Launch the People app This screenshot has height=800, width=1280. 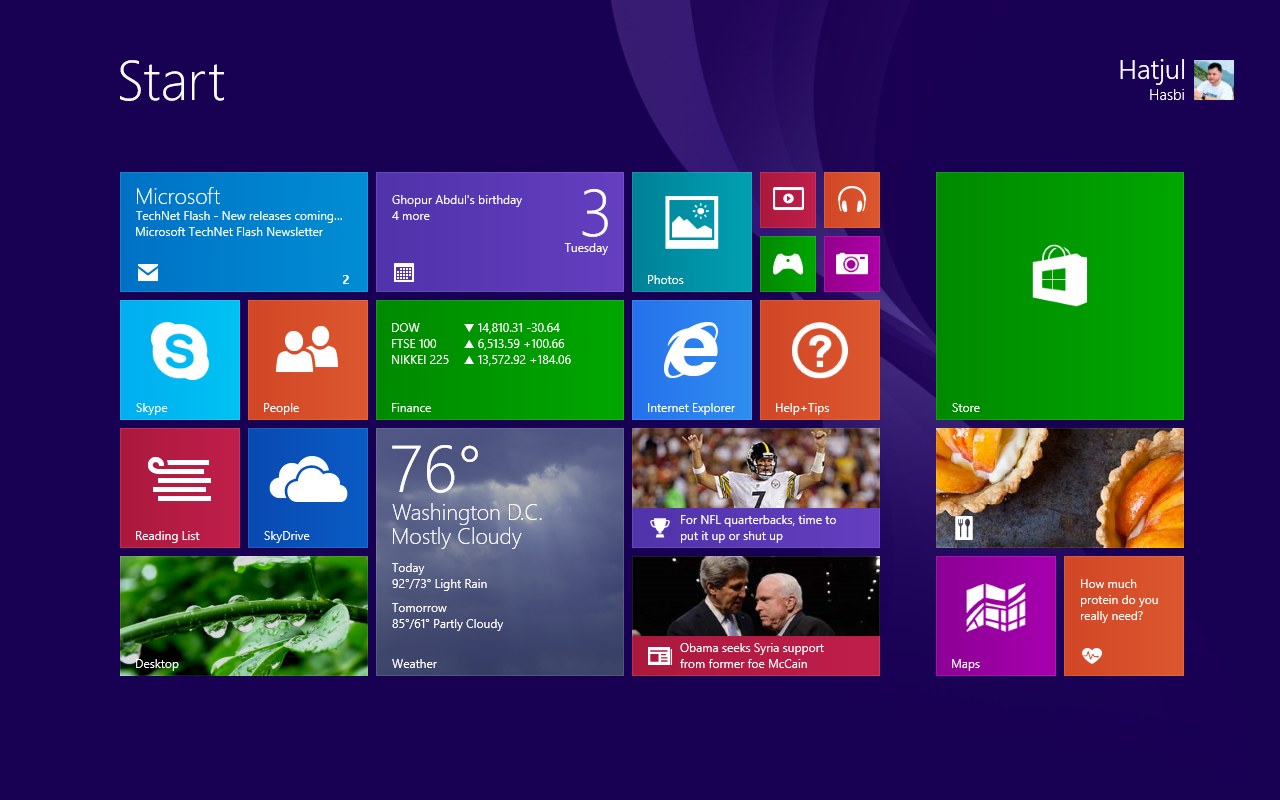pyautogui.click(x=307, y=360)
